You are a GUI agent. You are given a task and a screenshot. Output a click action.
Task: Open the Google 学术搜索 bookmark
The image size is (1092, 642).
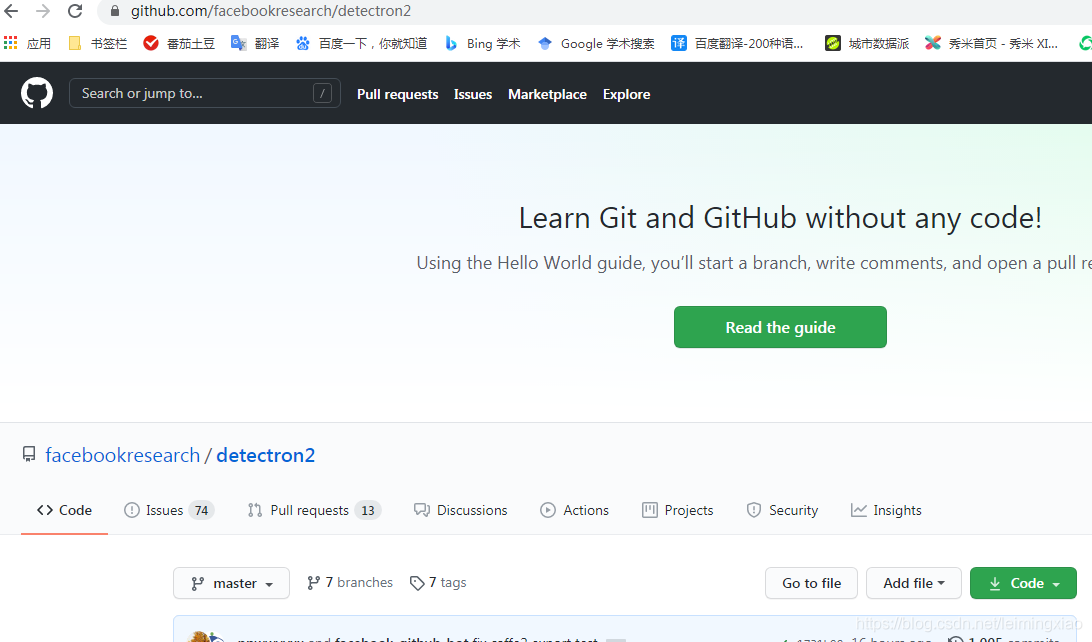click(596, 43)
